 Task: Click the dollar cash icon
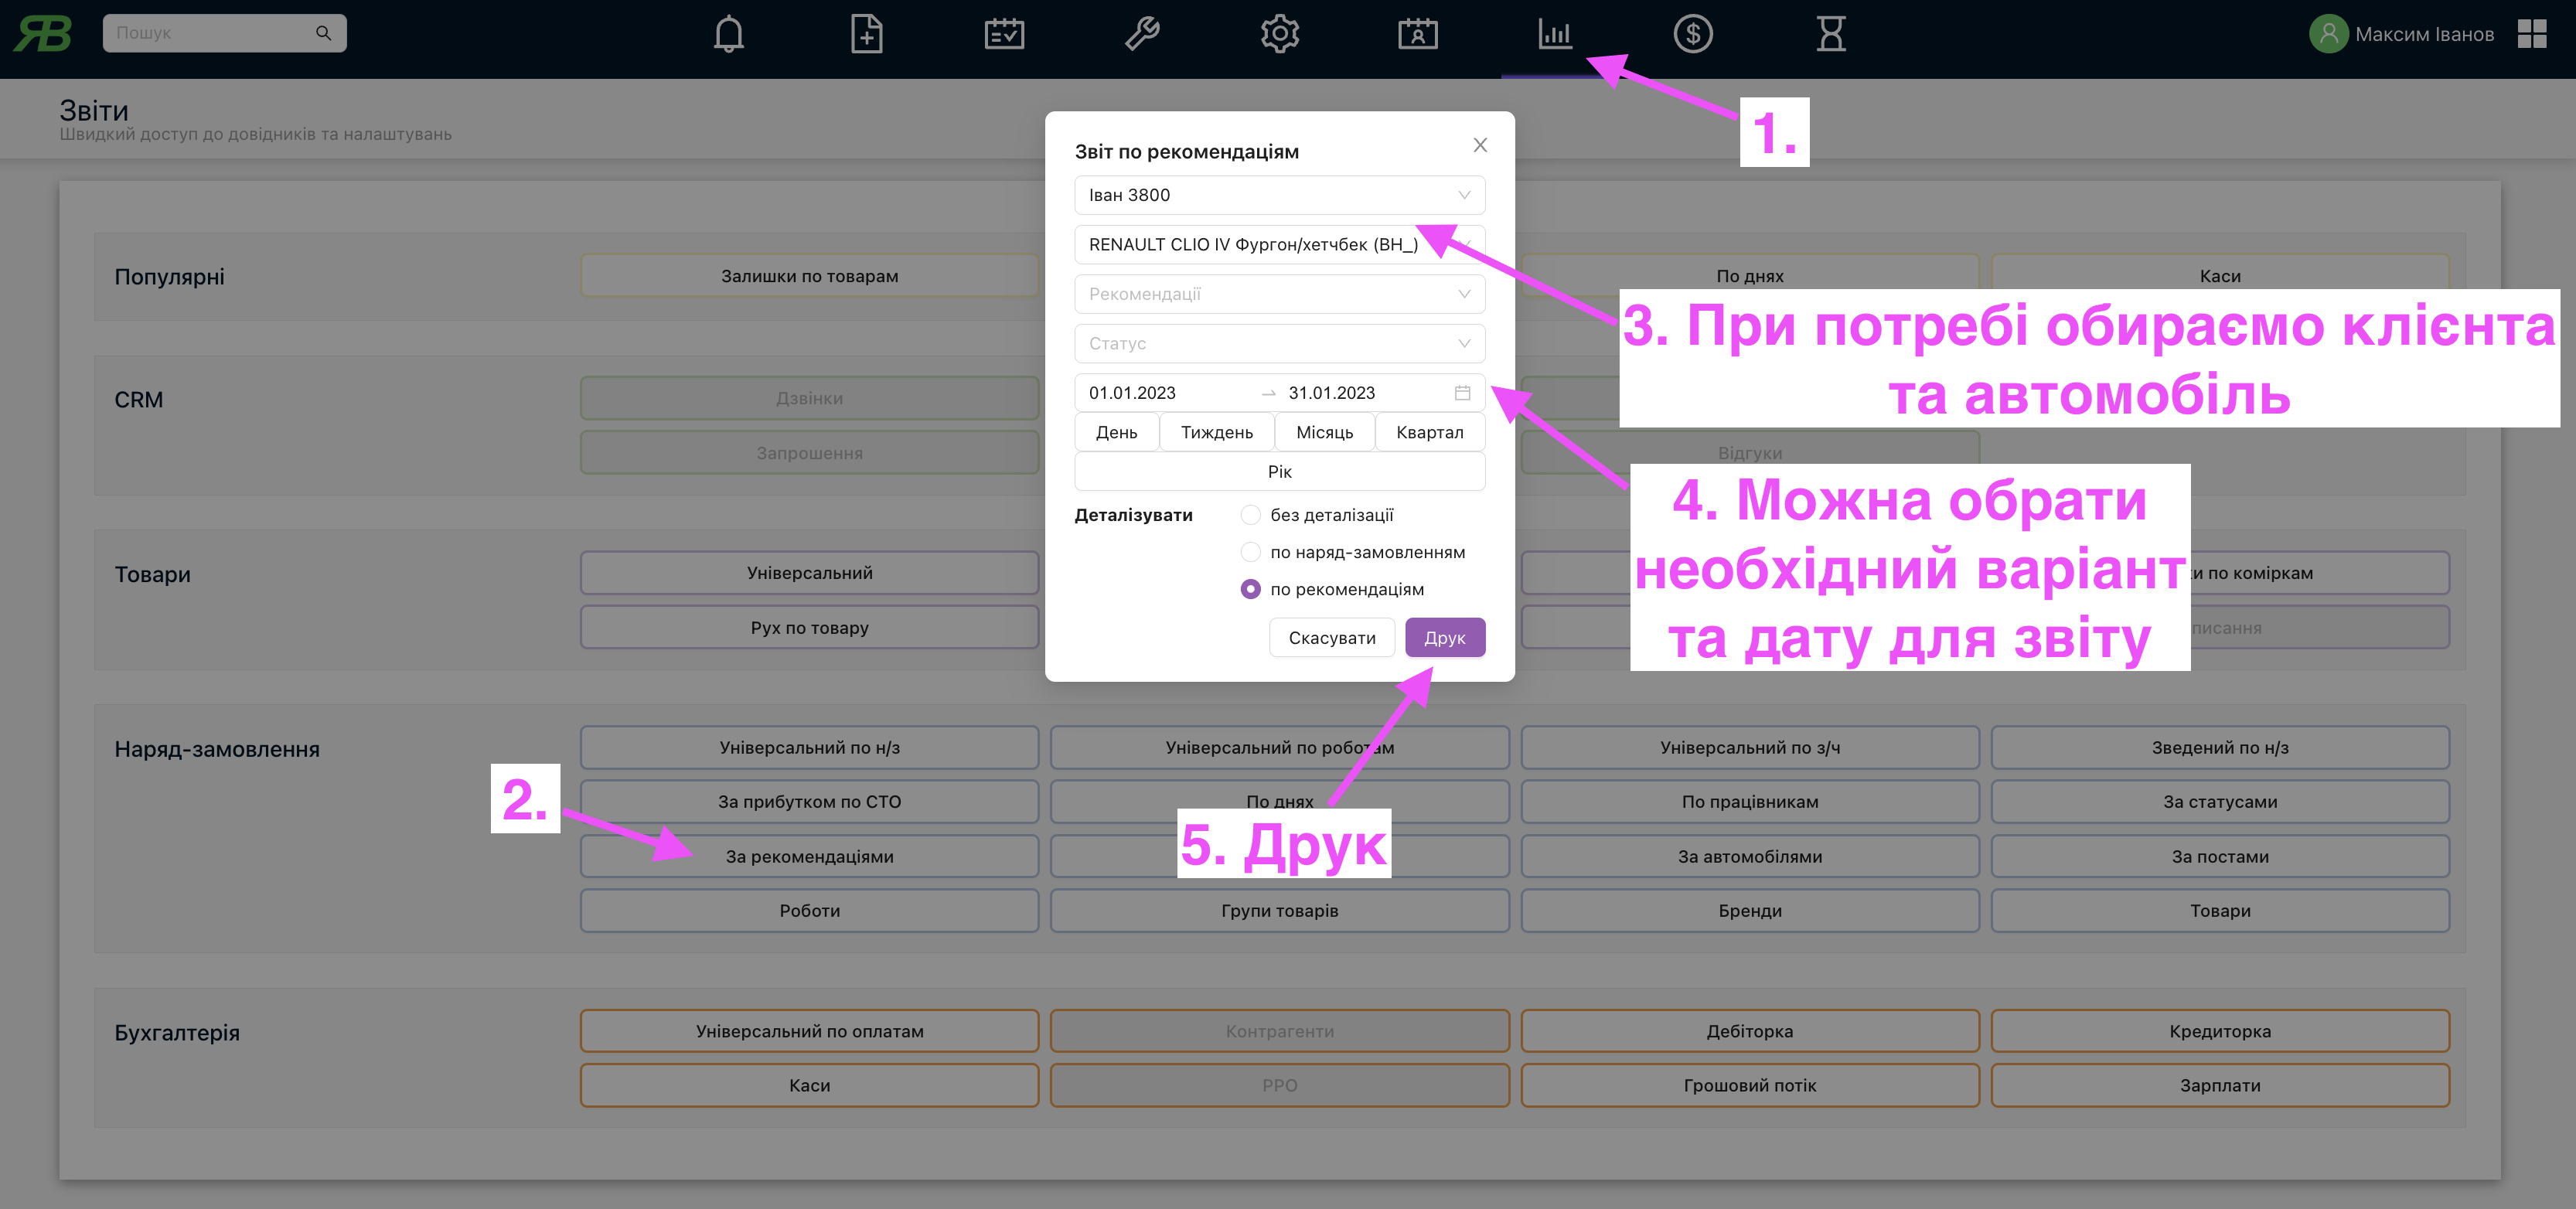pos(1693,34)
